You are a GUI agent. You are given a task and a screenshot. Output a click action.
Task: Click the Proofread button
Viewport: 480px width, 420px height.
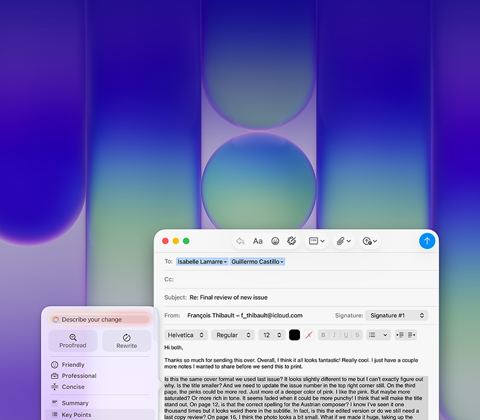click(x=73, y=341)
